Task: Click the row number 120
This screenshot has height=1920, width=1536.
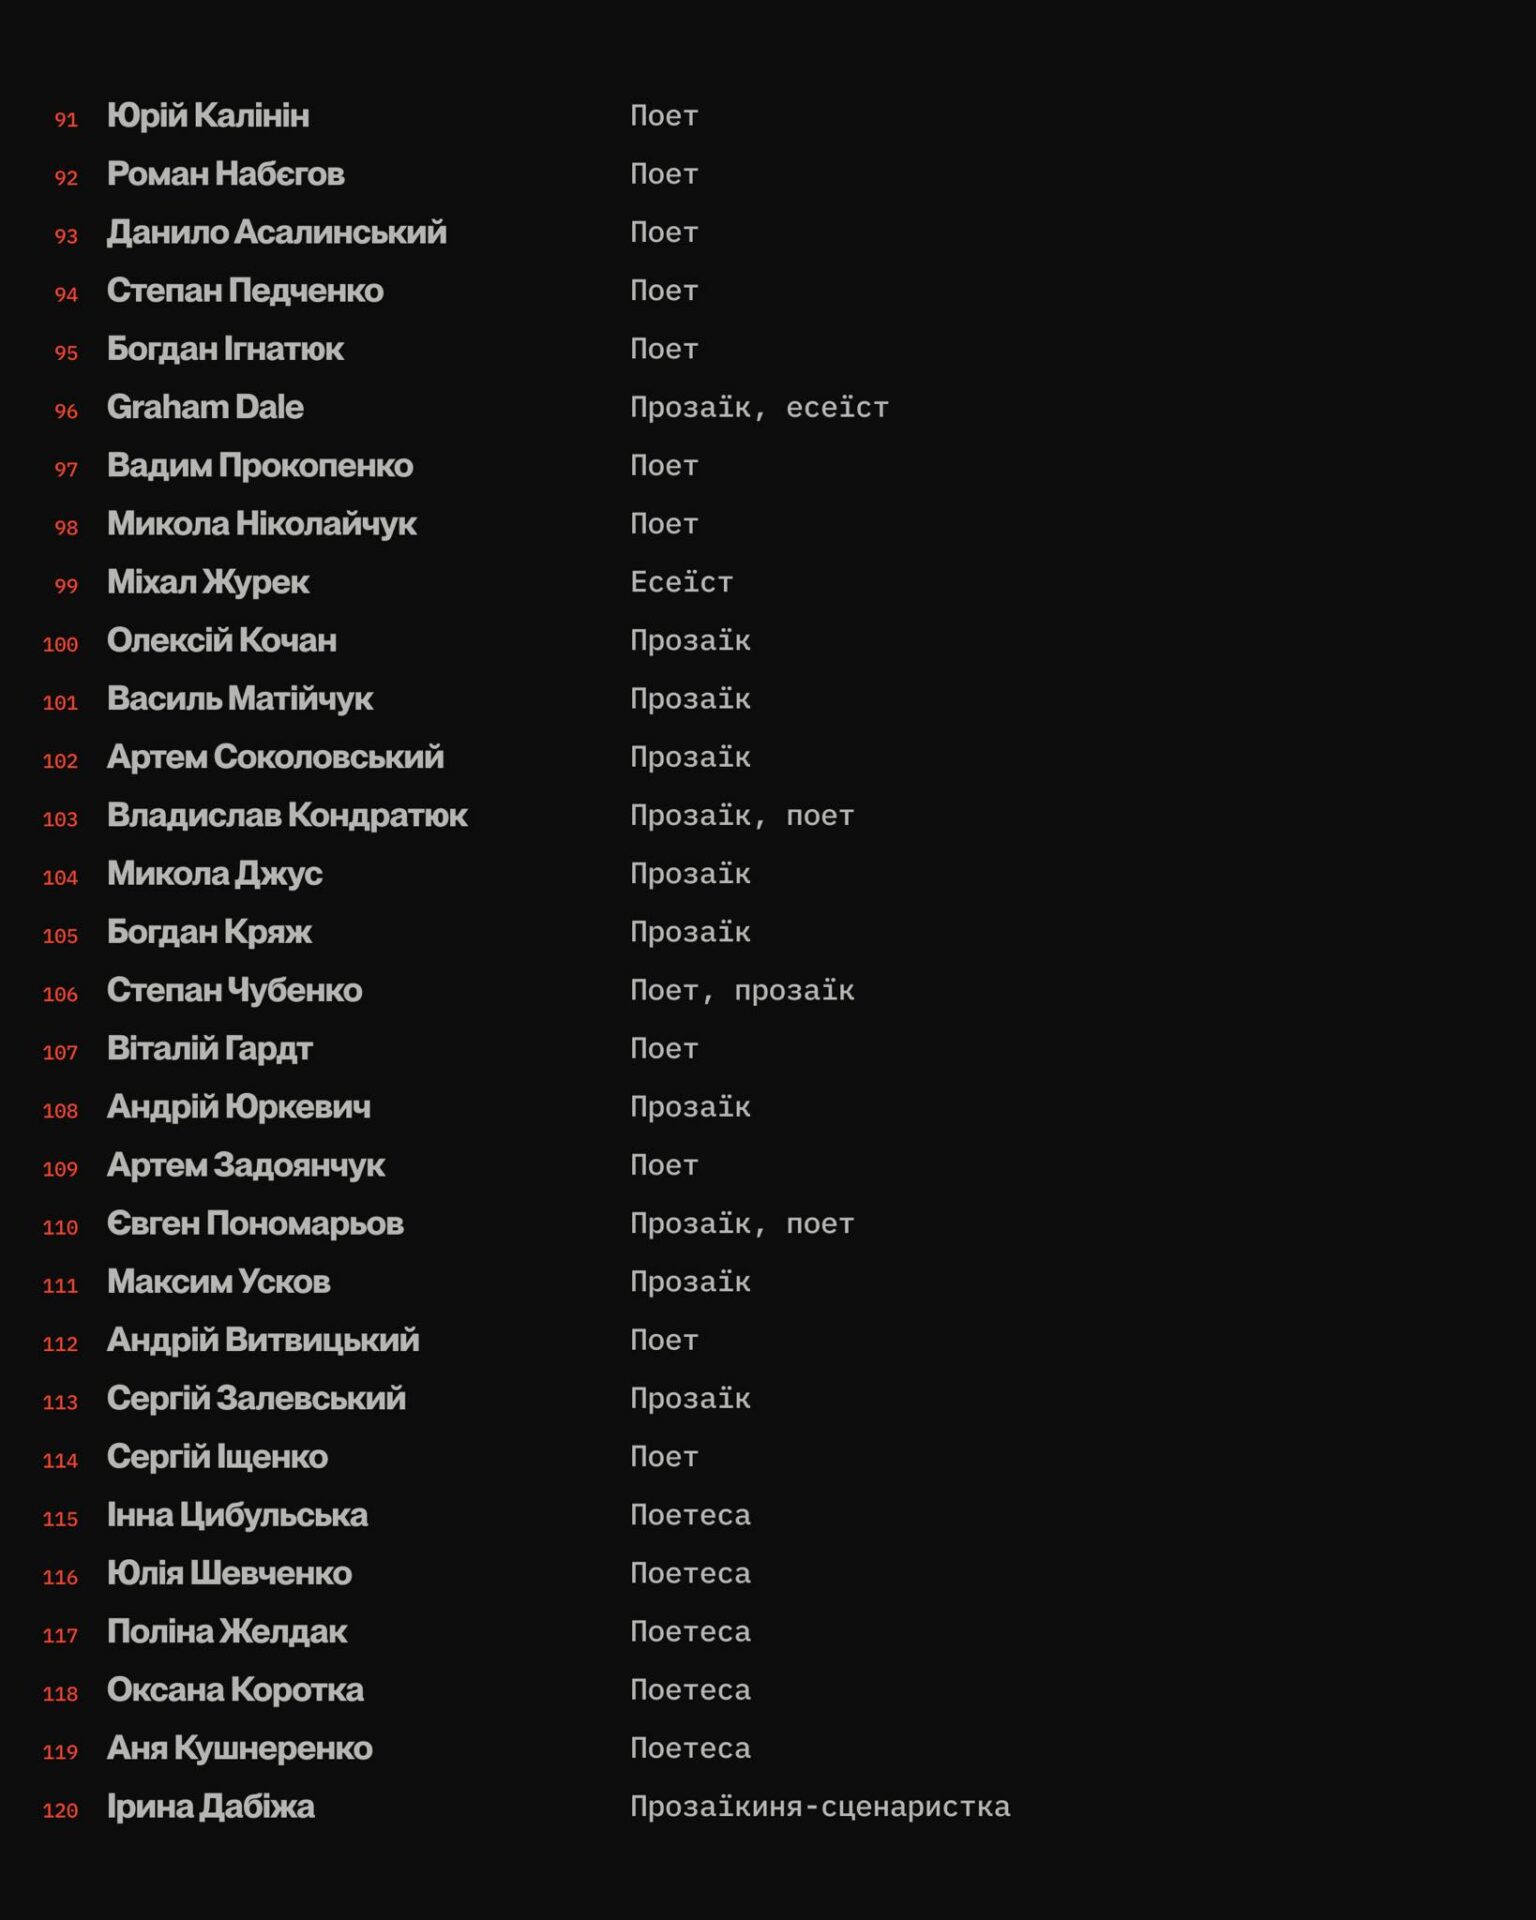Action: click(60, 1810)
